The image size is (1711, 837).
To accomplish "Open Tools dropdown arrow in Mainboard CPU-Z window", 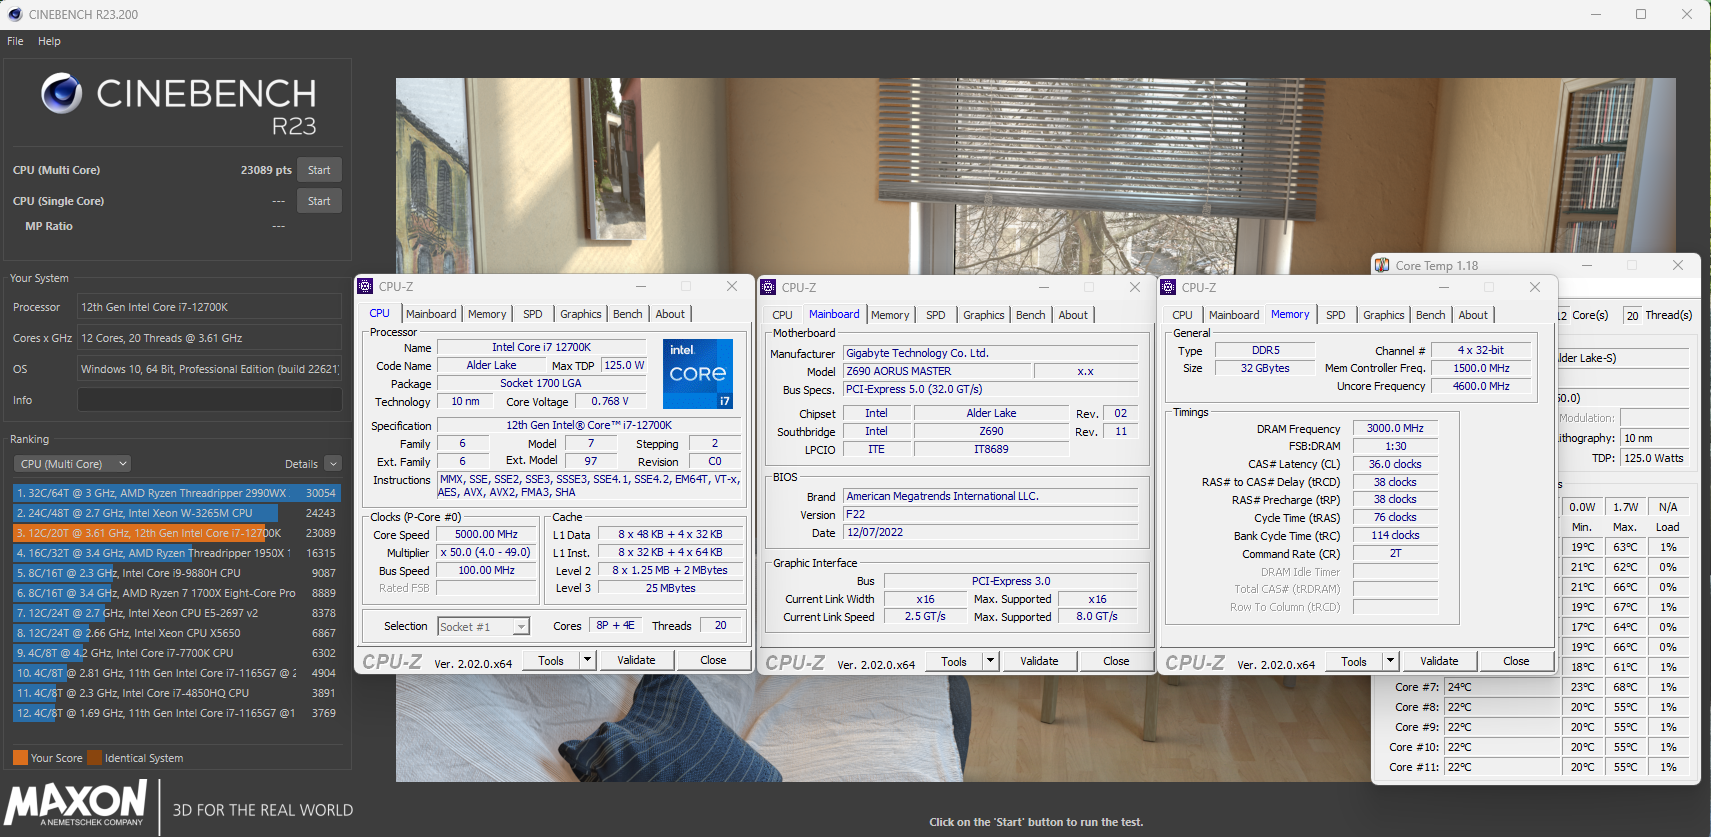I will pos(991,661).
